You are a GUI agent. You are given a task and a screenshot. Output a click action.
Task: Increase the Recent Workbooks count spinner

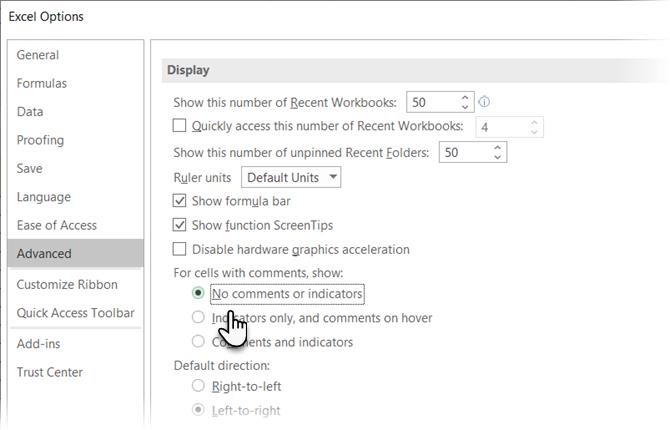(x=466, y=97)
